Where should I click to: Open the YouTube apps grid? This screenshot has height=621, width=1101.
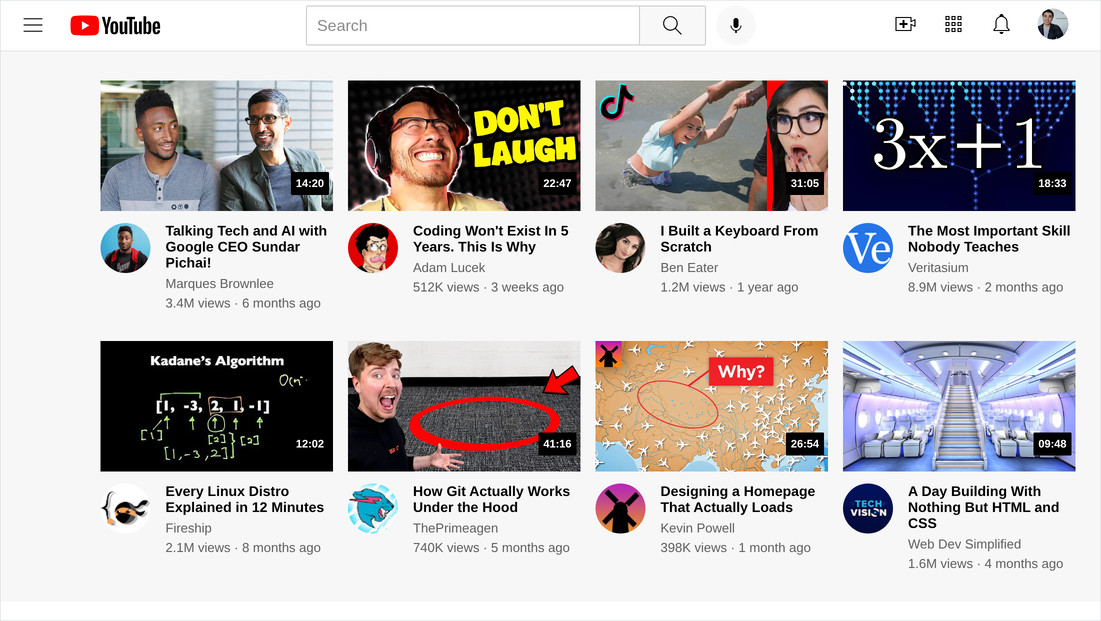point(954,25)
